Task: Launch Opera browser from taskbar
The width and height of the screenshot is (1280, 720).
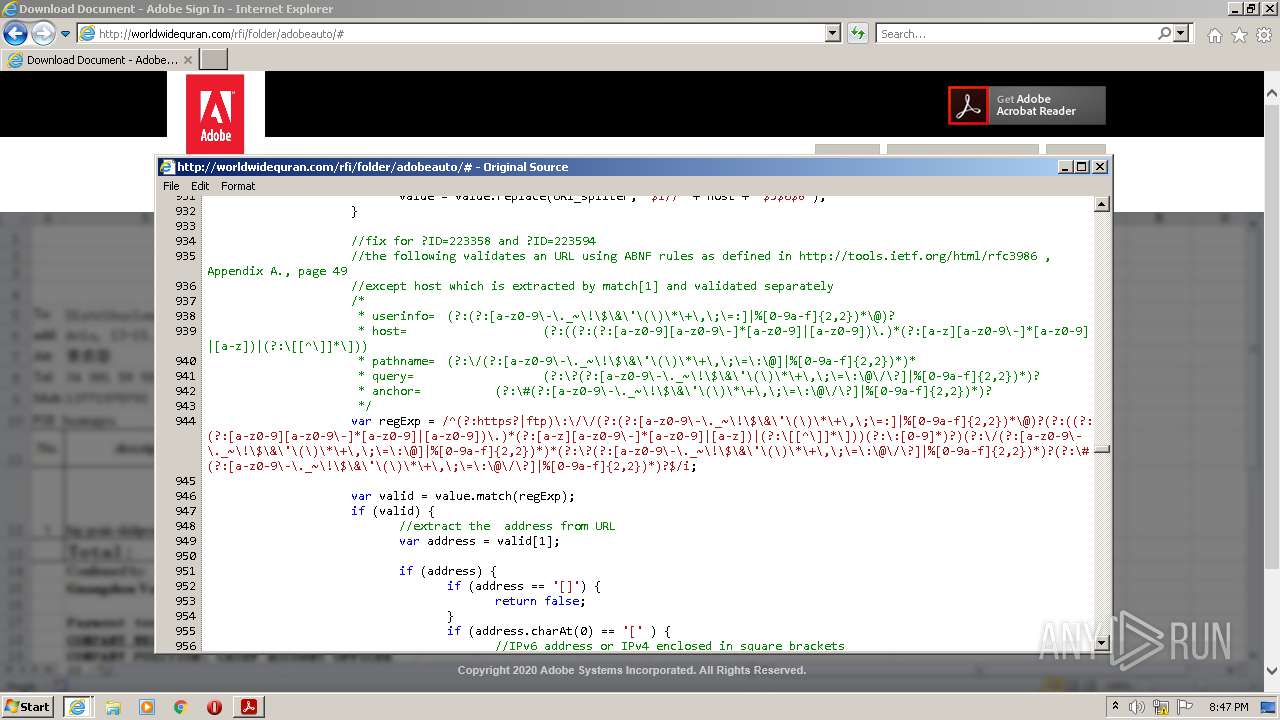Action: (x=214, y=707)
